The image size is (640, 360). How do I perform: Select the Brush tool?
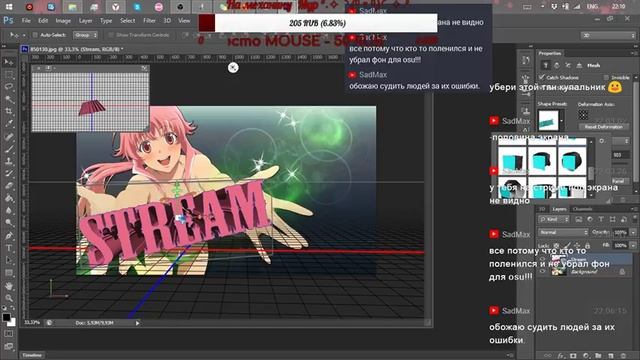(8, 149)
